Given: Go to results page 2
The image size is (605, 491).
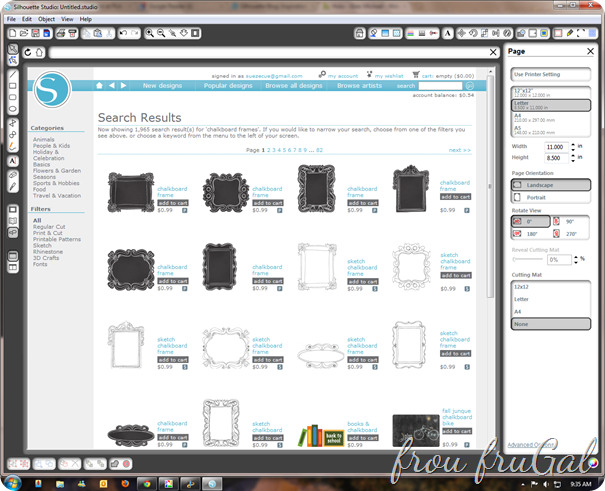Looking at the screenshot, I should pyautogui.click(x=269, y=150).
